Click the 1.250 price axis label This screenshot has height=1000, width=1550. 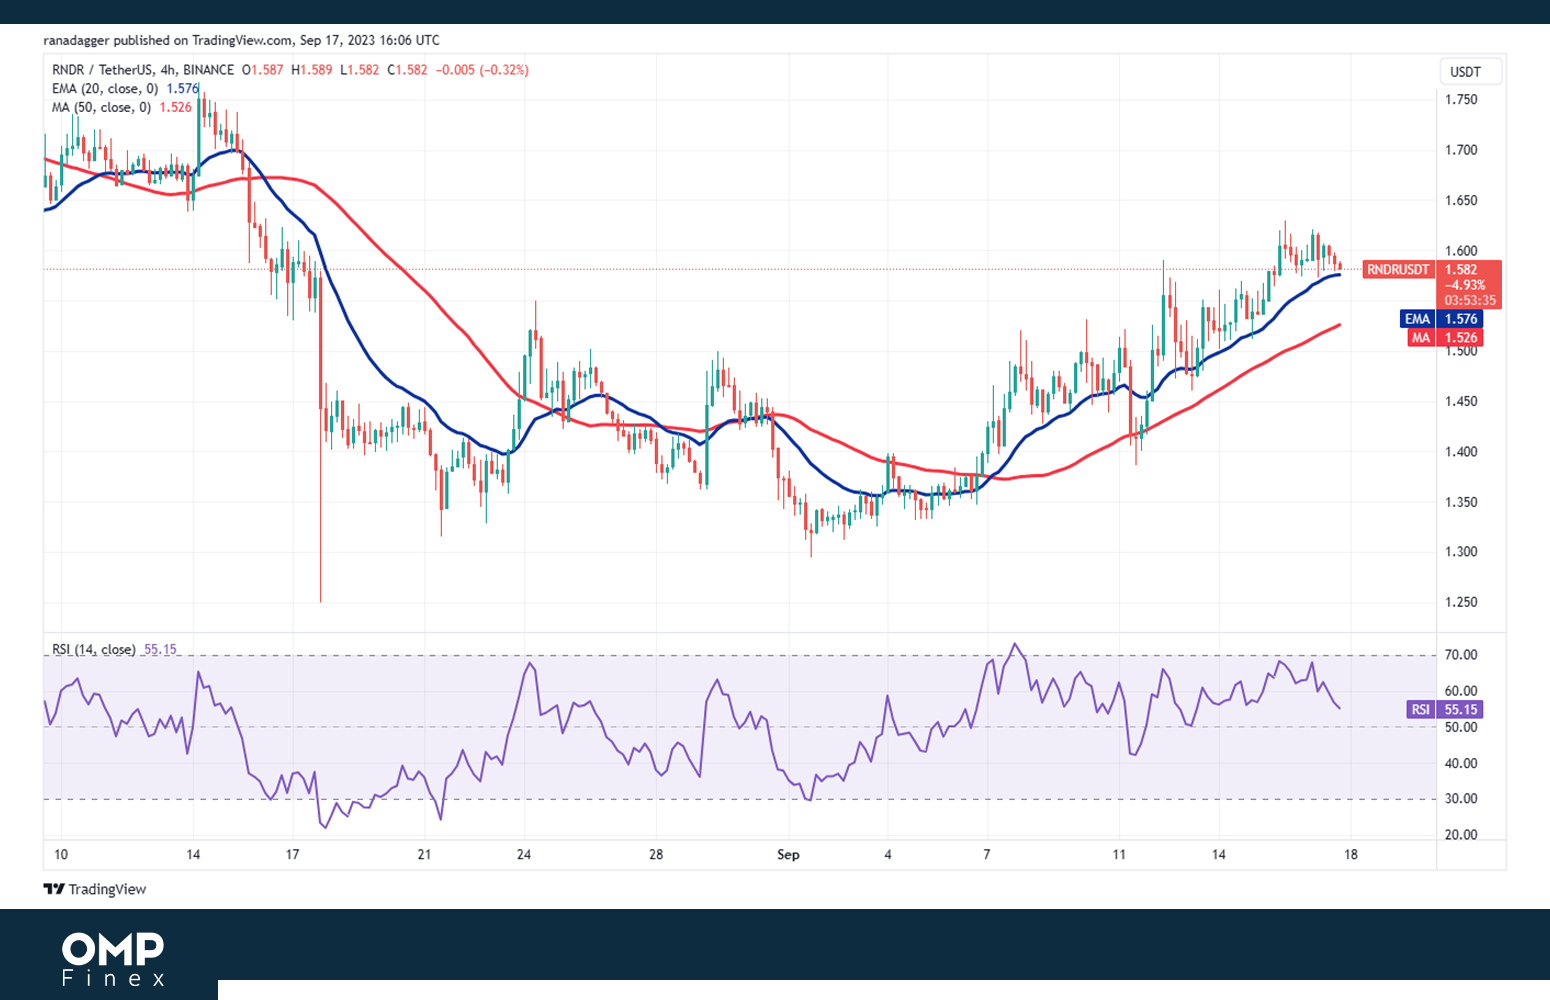1461,603
